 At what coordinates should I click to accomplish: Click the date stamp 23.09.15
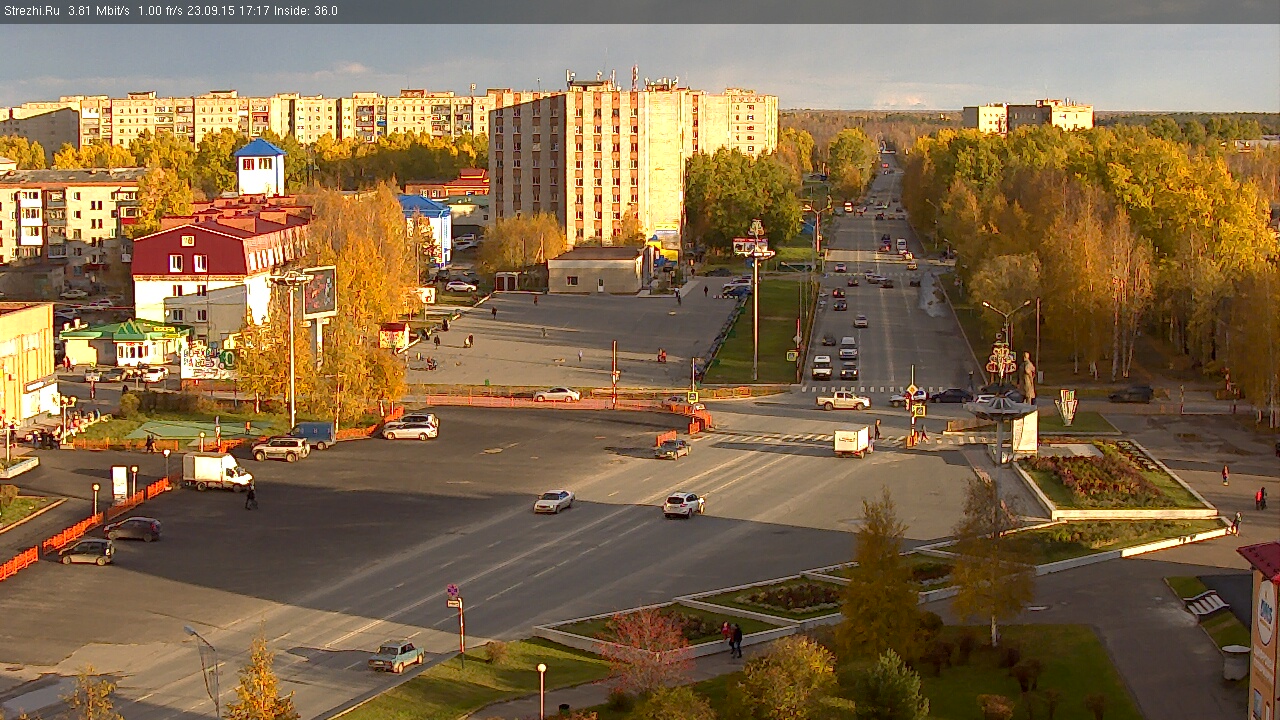[x=213, y=11]
